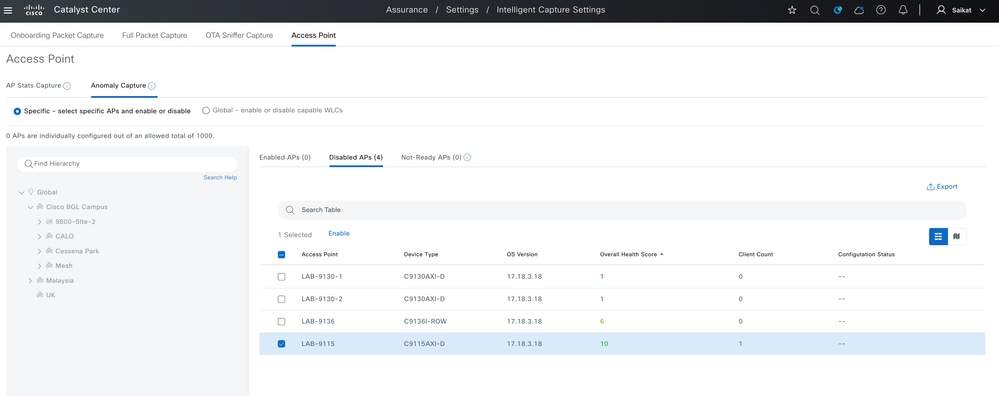Switch to list view icon

(938, 236)
